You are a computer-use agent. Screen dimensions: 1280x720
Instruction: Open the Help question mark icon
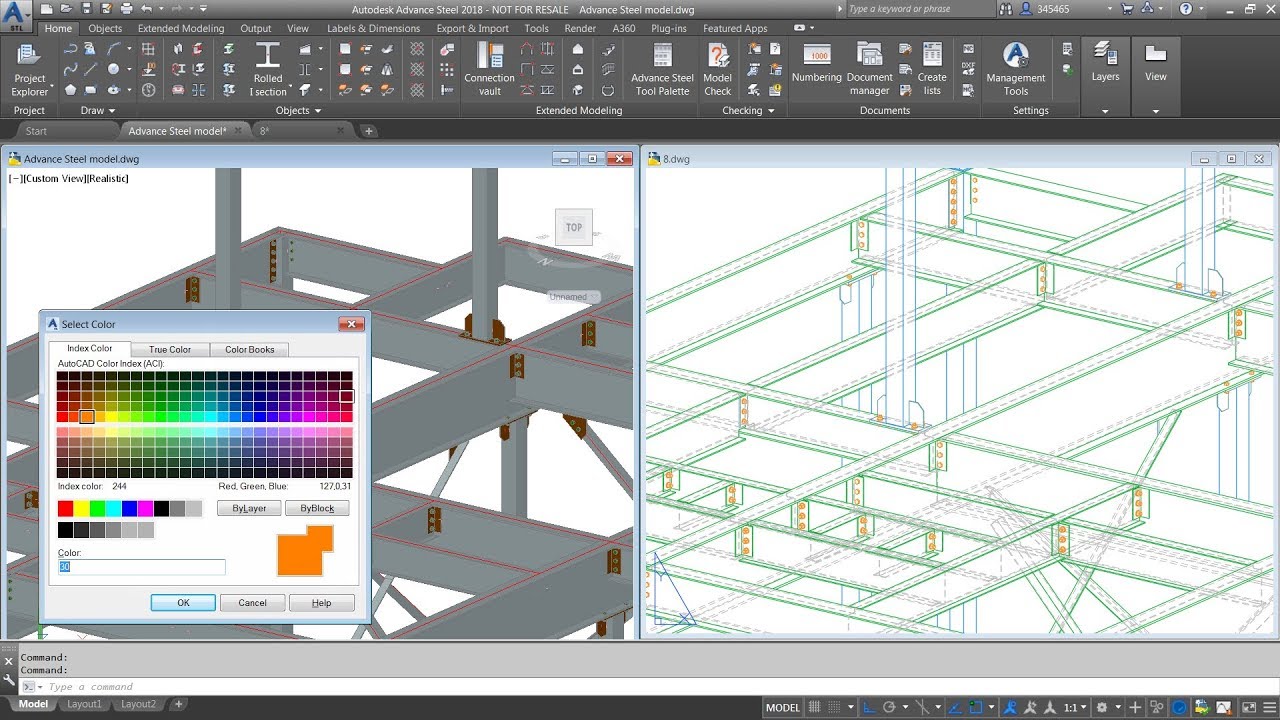click(1186, 9)
